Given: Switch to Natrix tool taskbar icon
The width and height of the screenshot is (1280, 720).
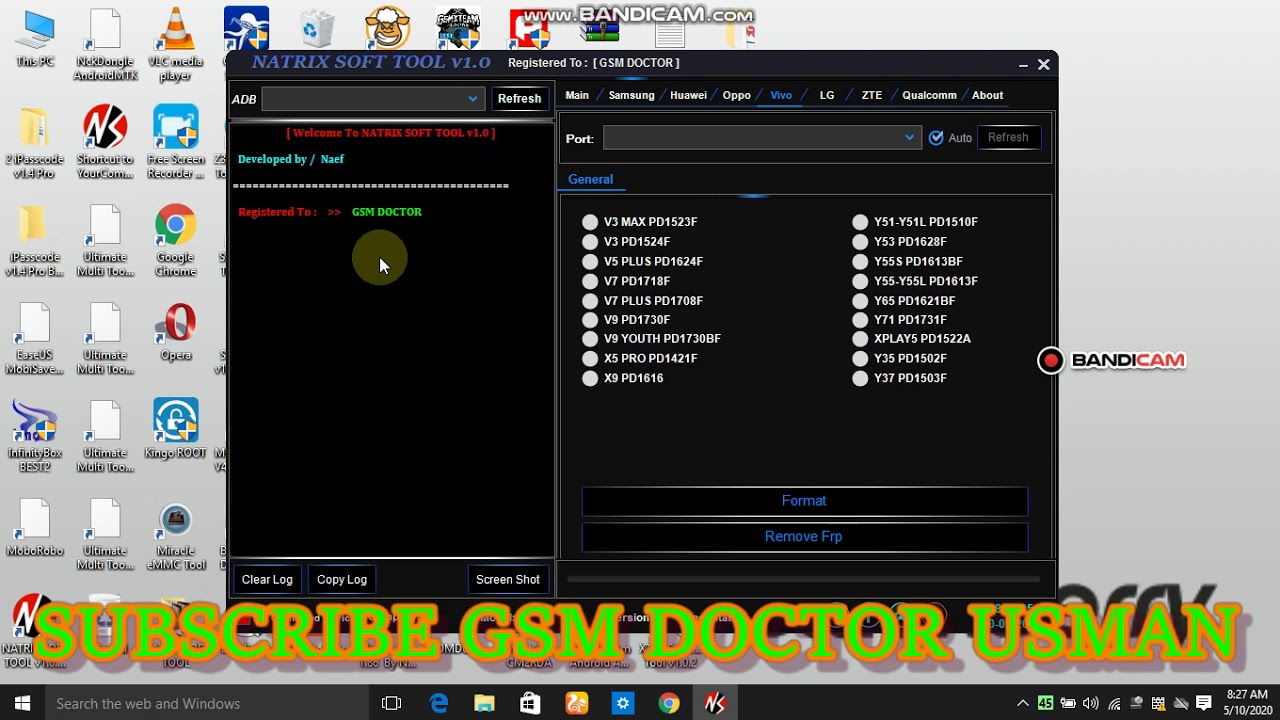Looking at the screenshot, I should [x=715, y=703].
